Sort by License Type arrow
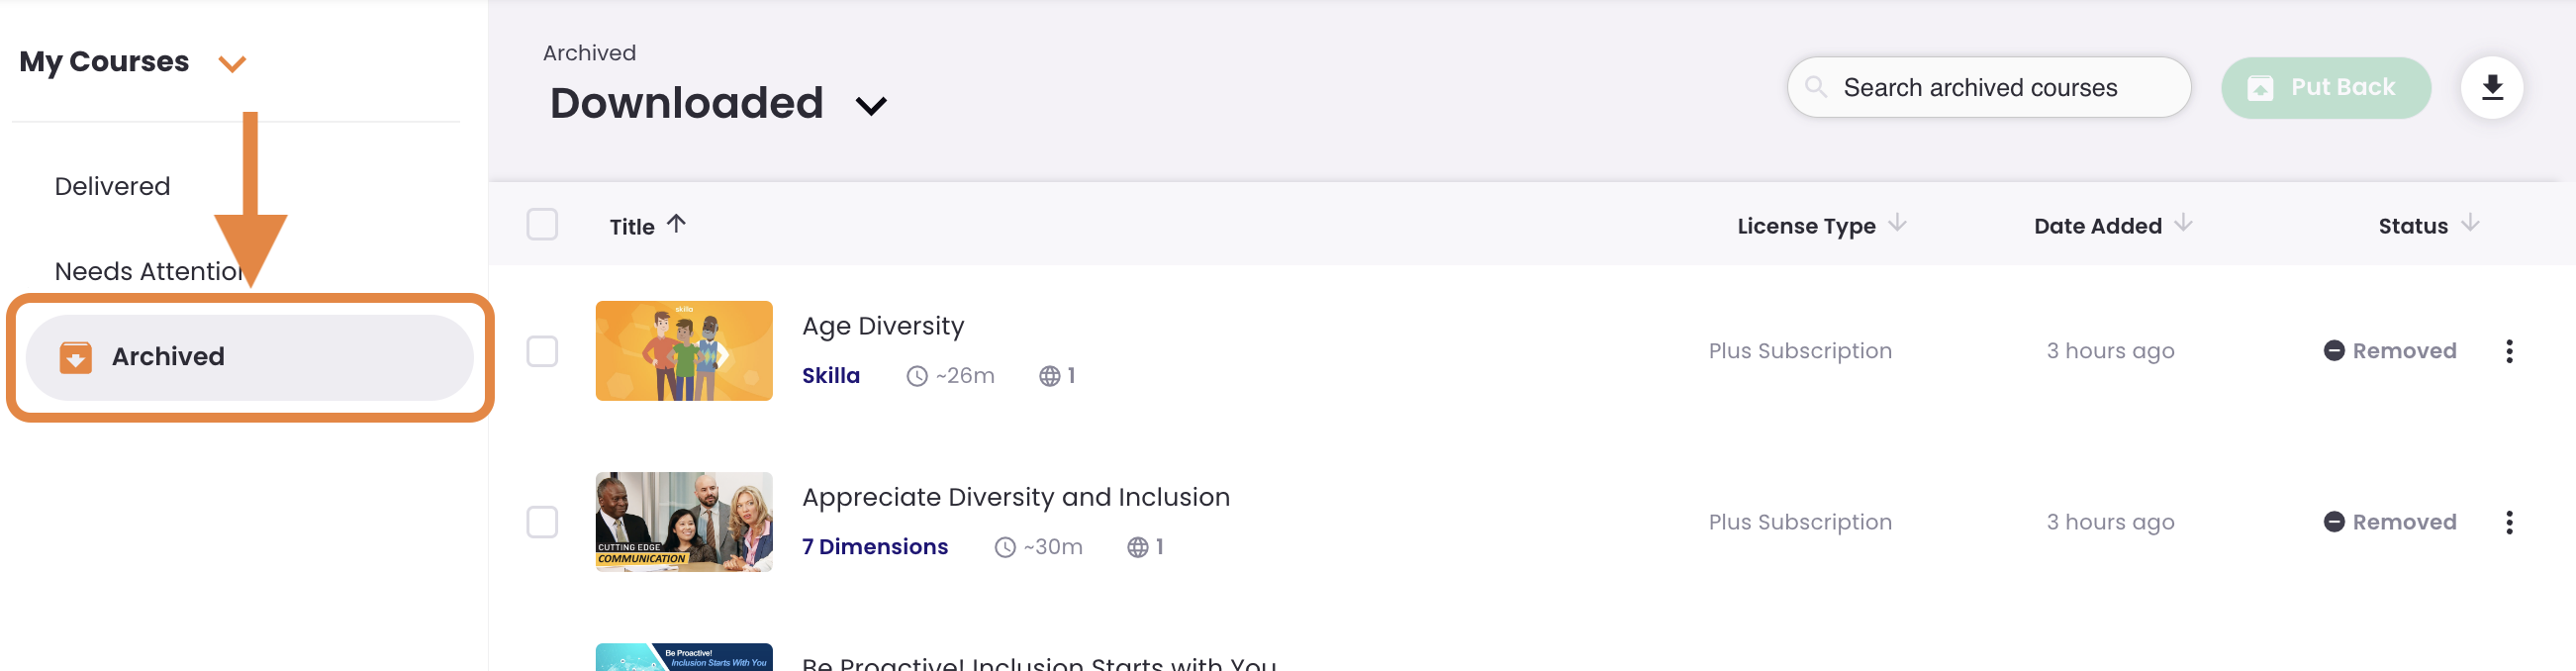 1896,224
